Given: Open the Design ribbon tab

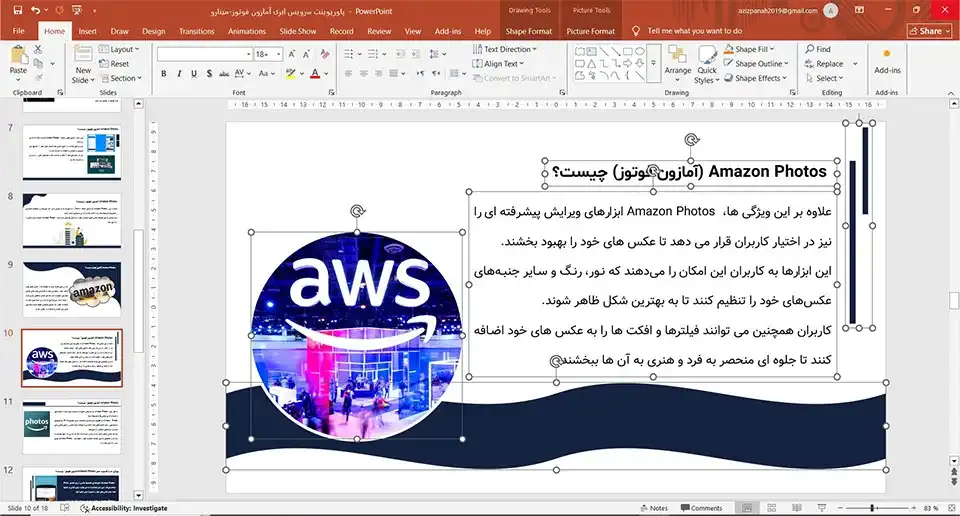Looking at the screenshot, I should (154, 31).
